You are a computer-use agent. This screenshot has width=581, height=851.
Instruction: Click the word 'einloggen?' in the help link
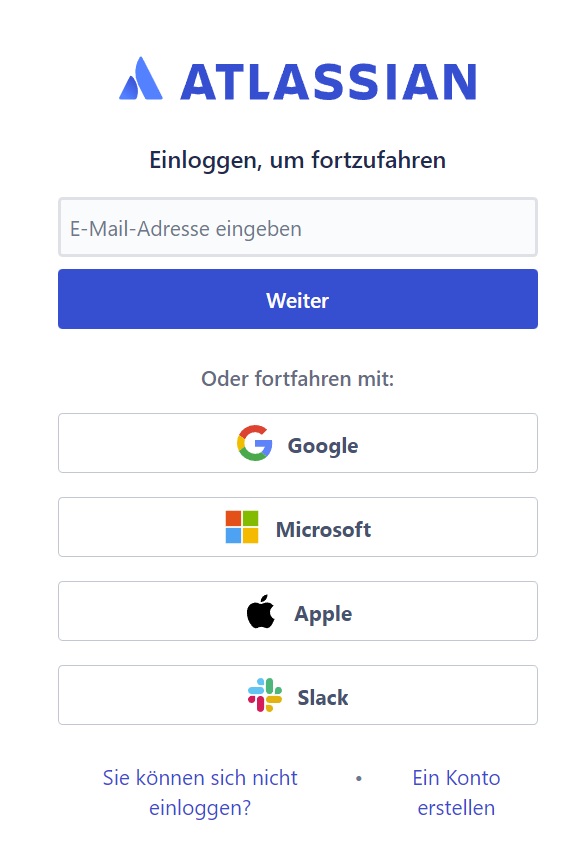click(200, 809)
